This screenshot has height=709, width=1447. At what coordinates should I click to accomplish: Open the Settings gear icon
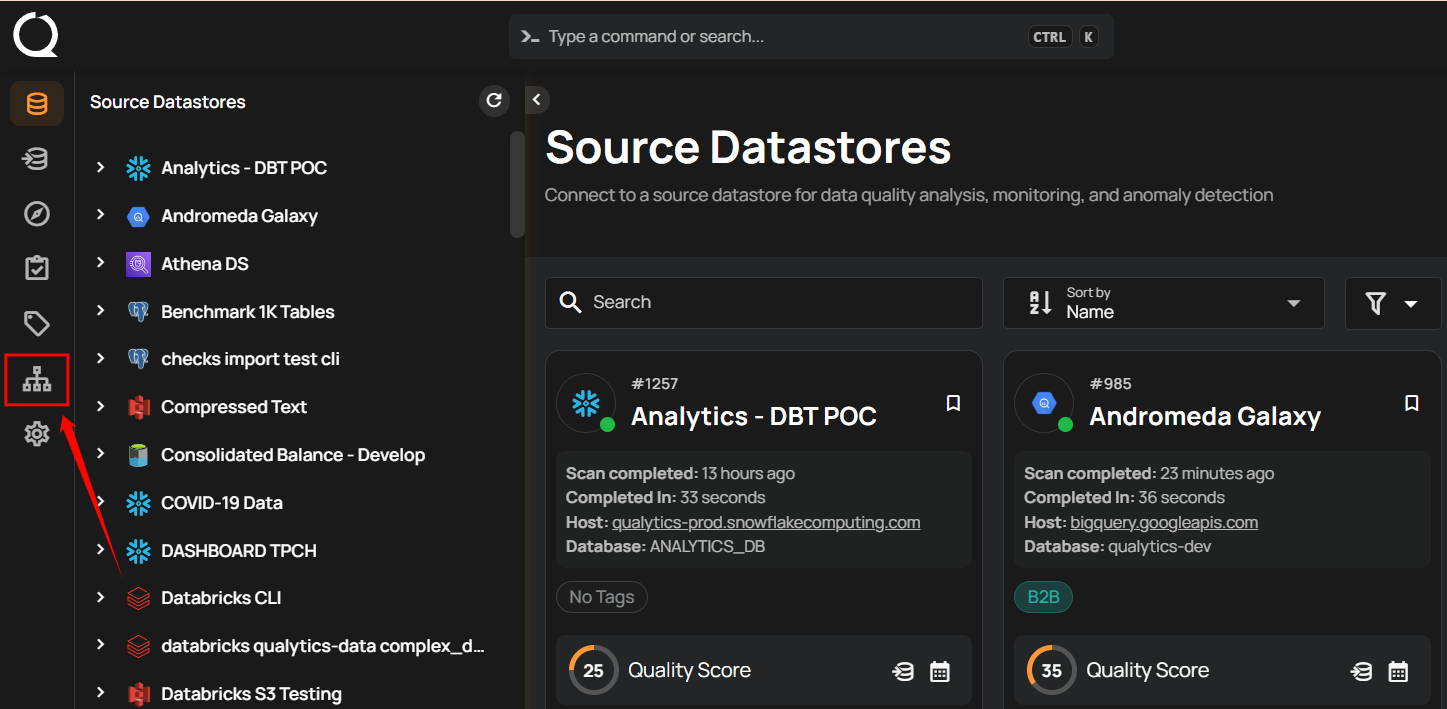coord(37,434)
